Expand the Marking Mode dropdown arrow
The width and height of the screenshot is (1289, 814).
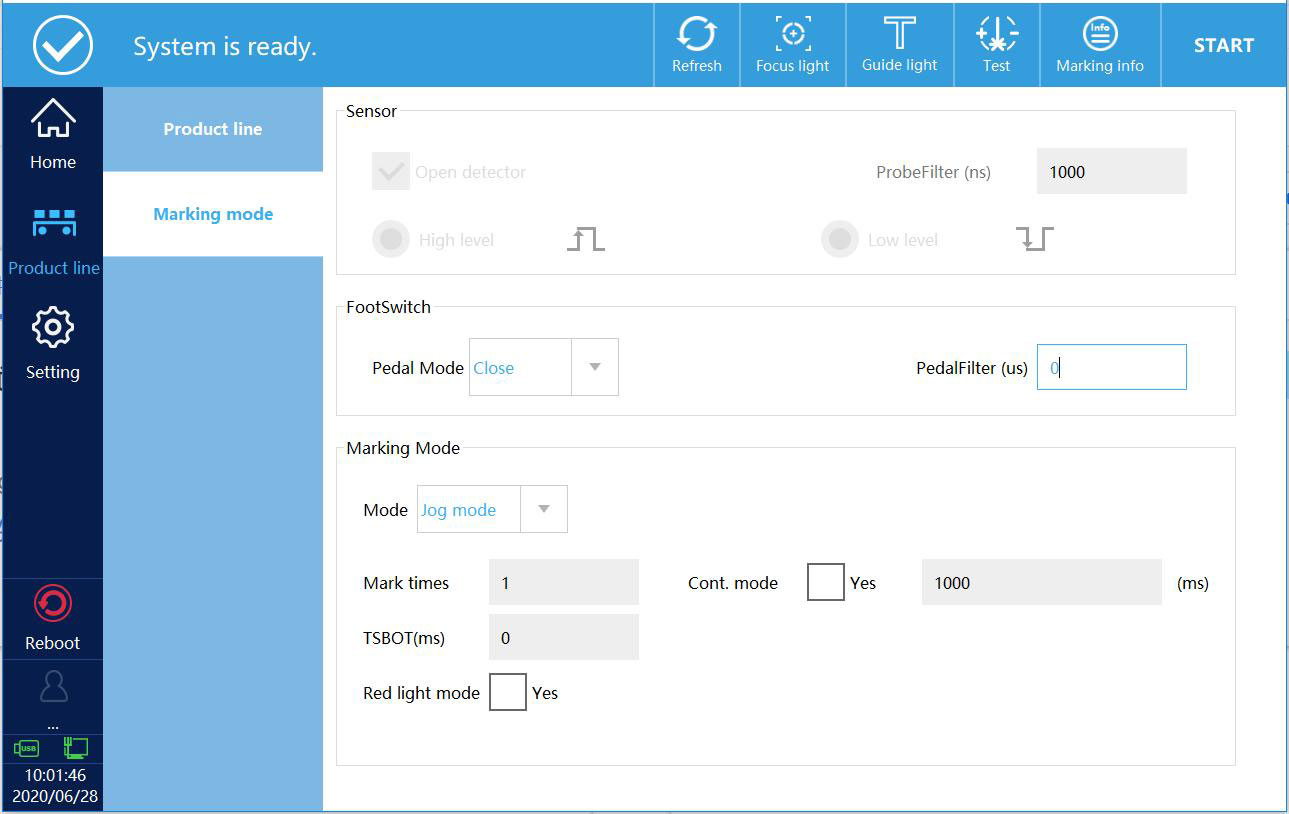(544, 509)
